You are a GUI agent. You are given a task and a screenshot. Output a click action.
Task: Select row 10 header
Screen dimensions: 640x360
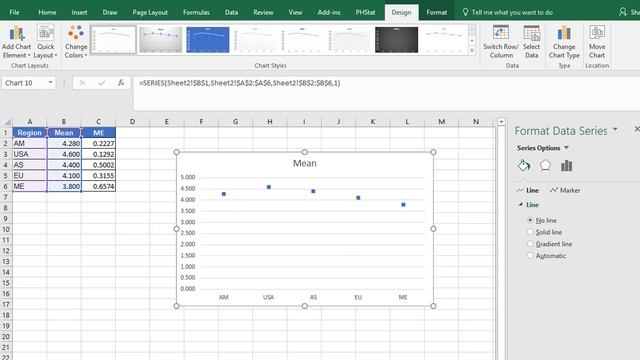pos(6,229)
